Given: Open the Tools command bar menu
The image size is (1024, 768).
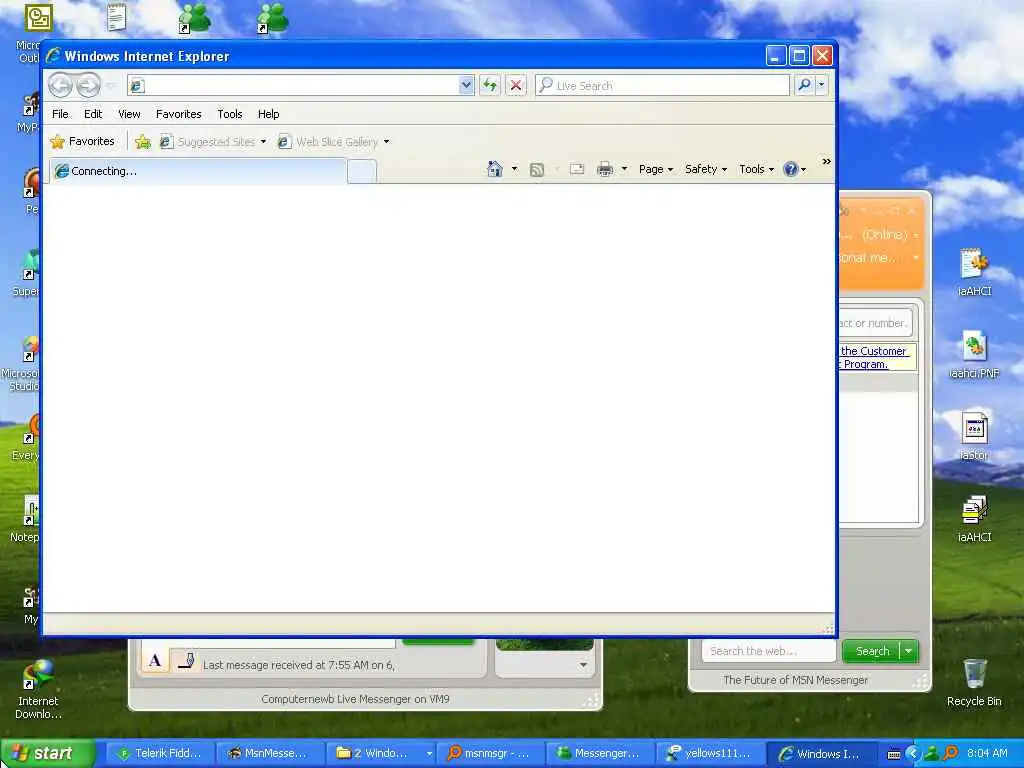Looking at the screenshot, I should 756,169.
